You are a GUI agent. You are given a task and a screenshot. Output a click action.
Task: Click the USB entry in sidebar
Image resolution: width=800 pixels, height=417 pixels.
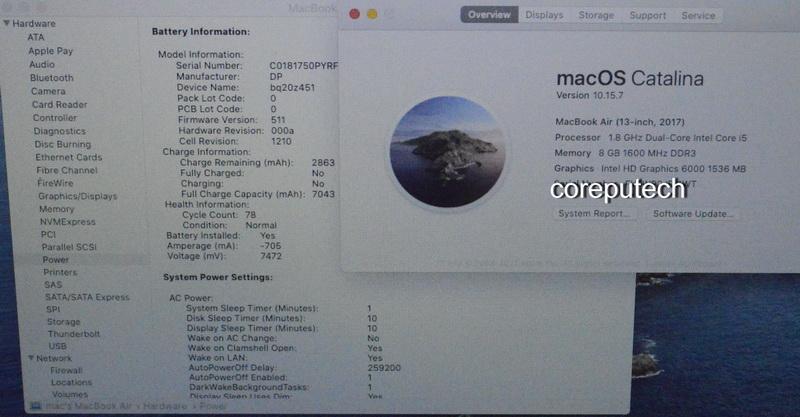coord(57,346)
